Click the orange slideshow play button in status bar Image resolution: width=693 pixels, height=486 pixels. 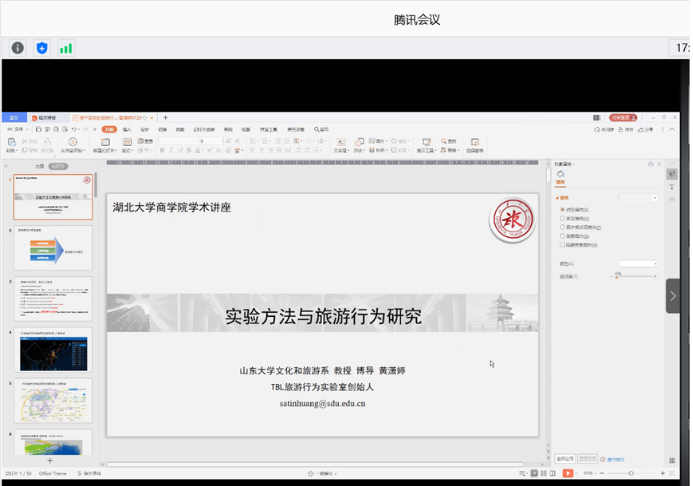[568, 473]
